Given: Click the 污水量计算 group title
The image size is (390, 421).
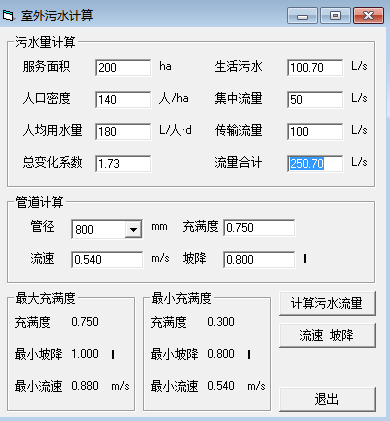Looking at the screenshot, I should 45,42.
